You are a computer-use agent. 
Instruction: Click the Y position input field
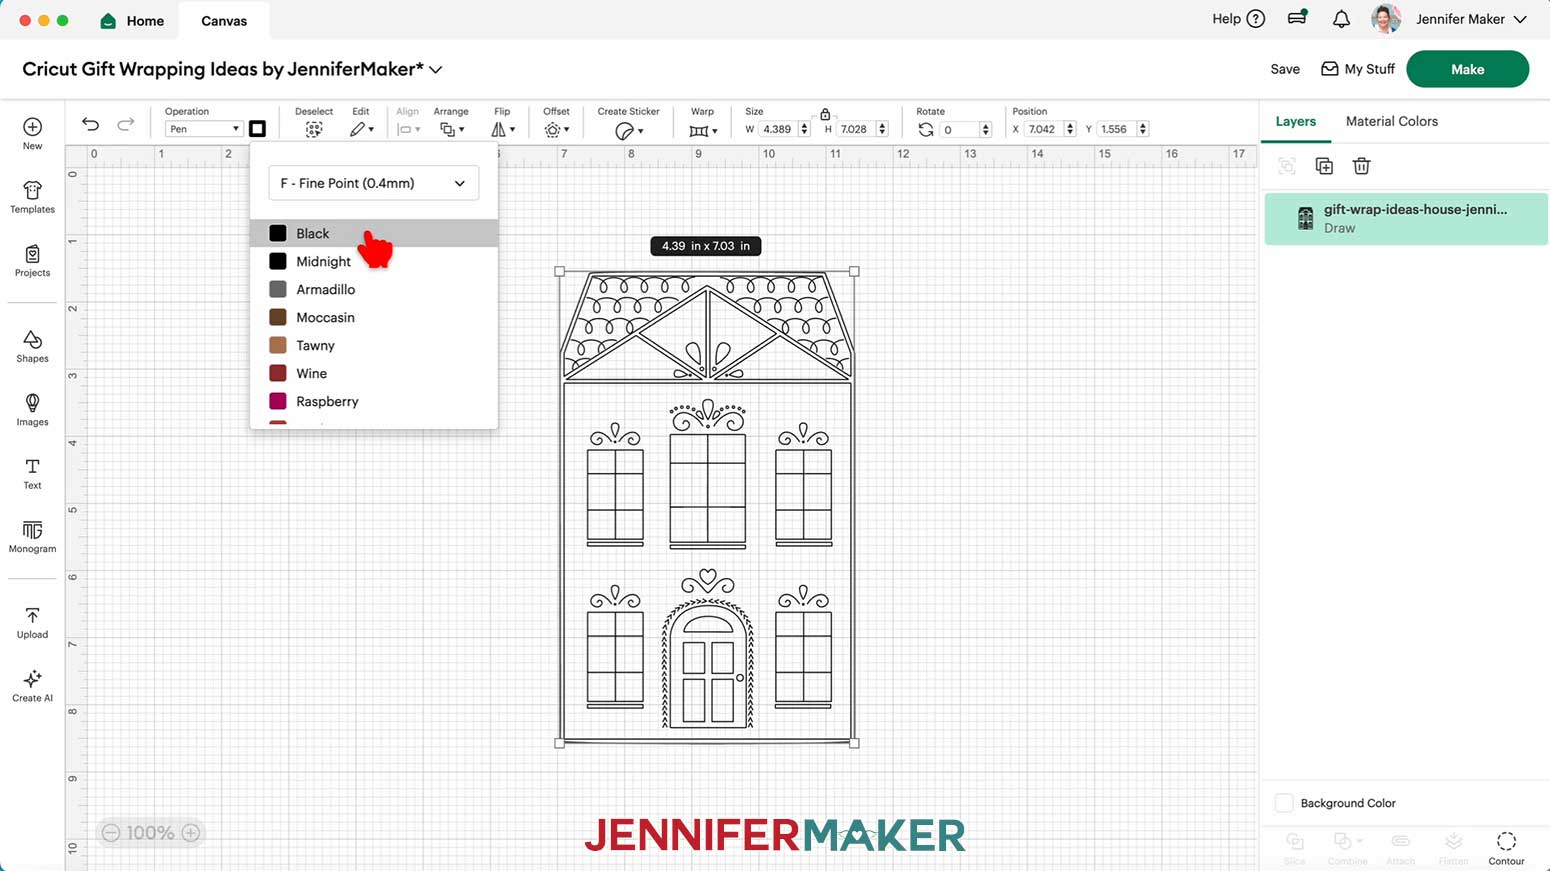[1116, 129]
